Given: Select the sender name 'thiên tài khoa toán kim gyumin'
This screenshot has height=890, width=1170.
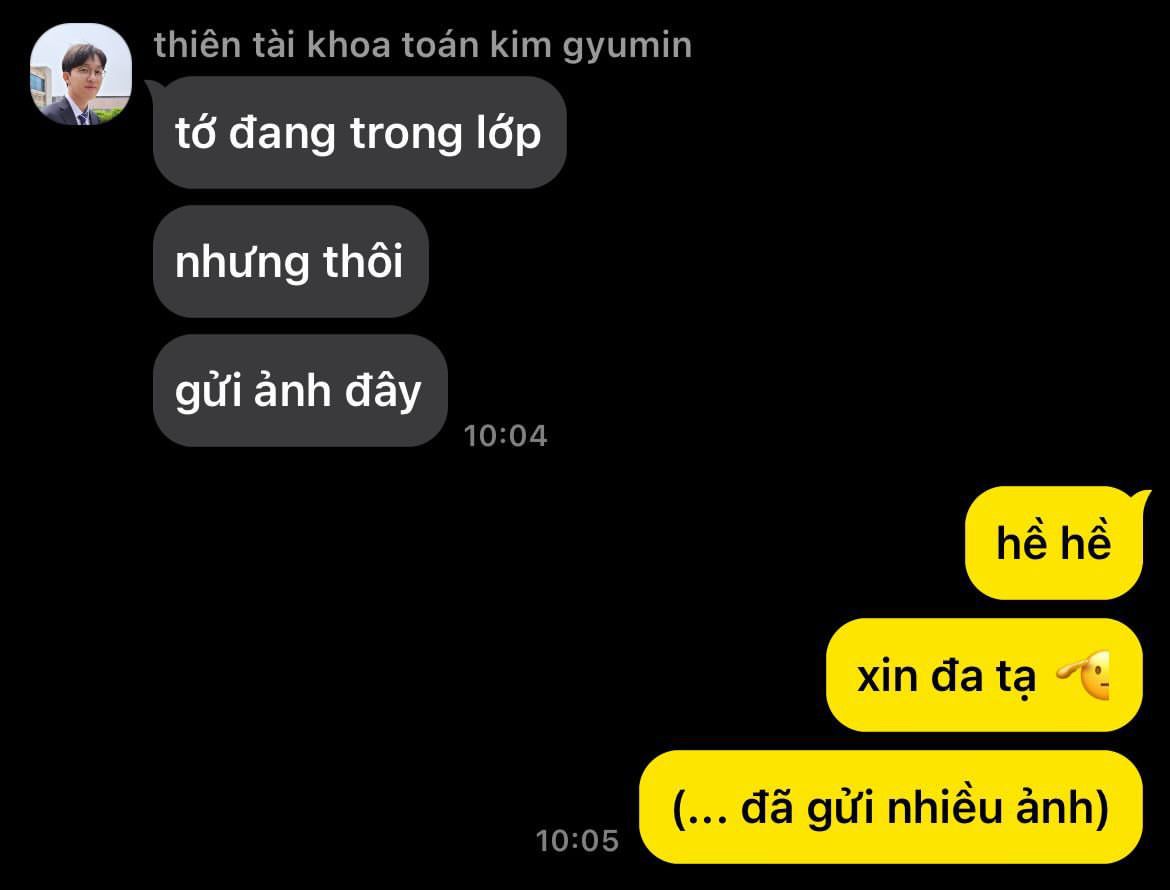Looking at the screenshot, I should point(423,45).
